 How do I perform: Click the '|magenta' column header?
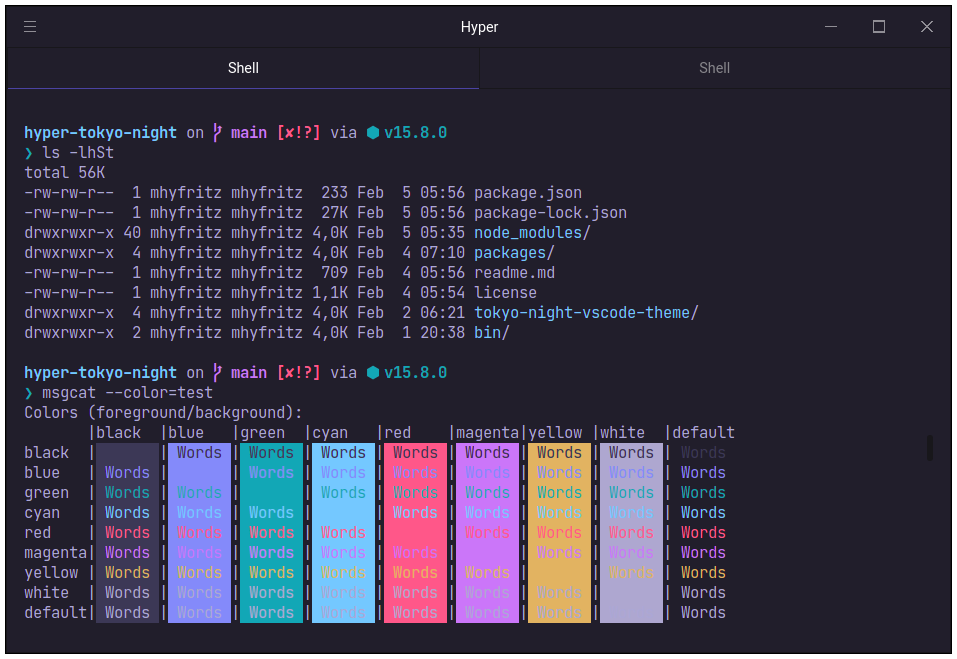483,433
